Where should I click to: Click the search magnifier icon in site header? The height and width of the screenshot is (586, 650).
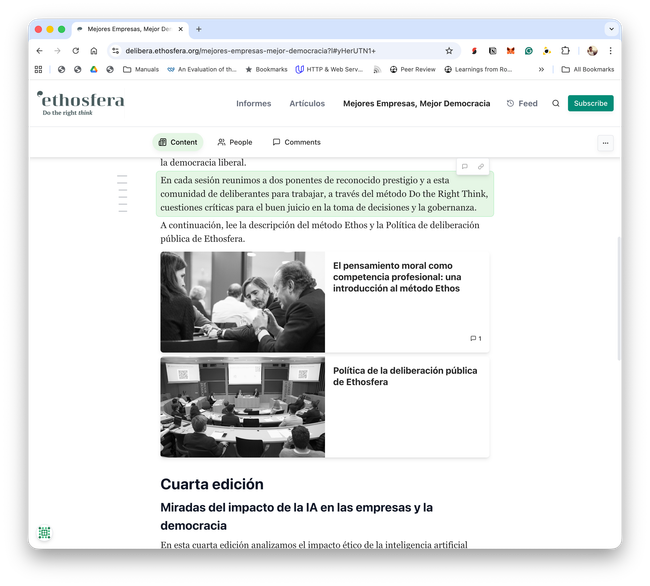point(556,103)
